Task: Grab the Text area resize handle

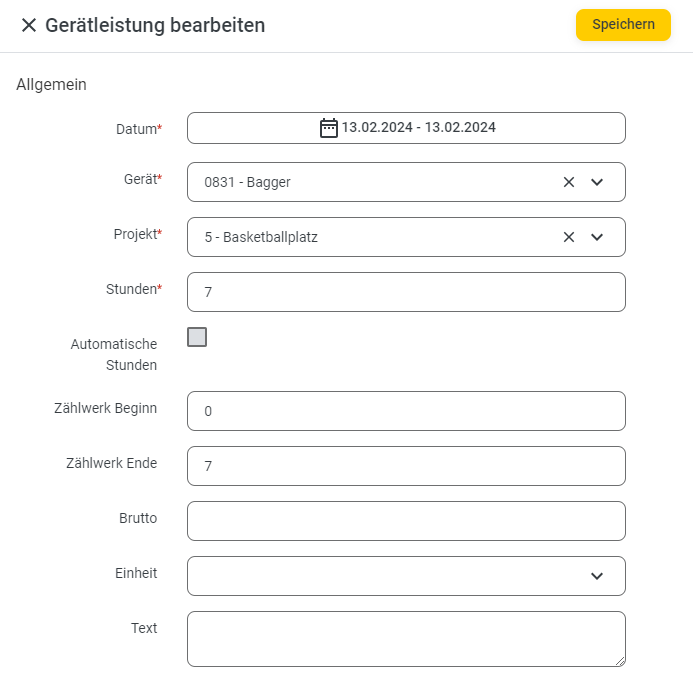Action: (620, 661)
